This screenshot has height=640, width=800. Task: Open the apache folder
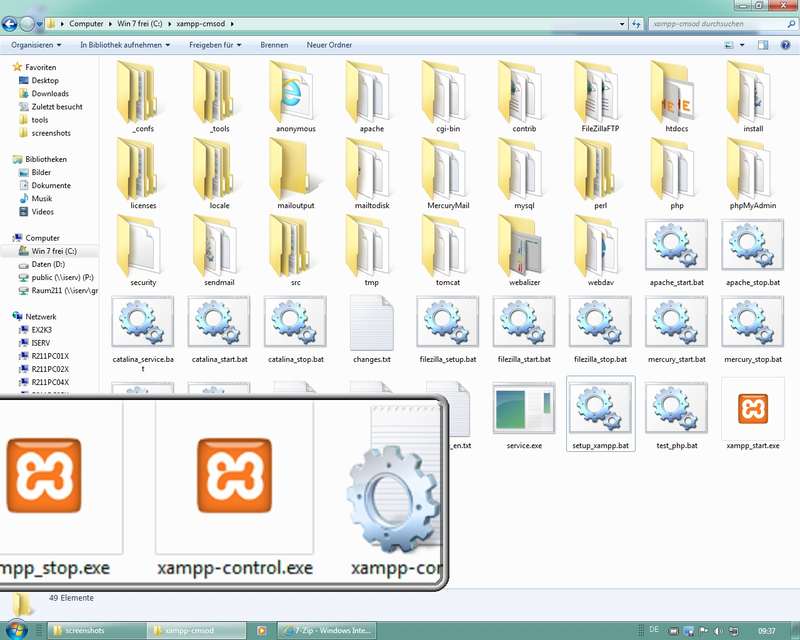pyautogui.click(x=371, y=97)
